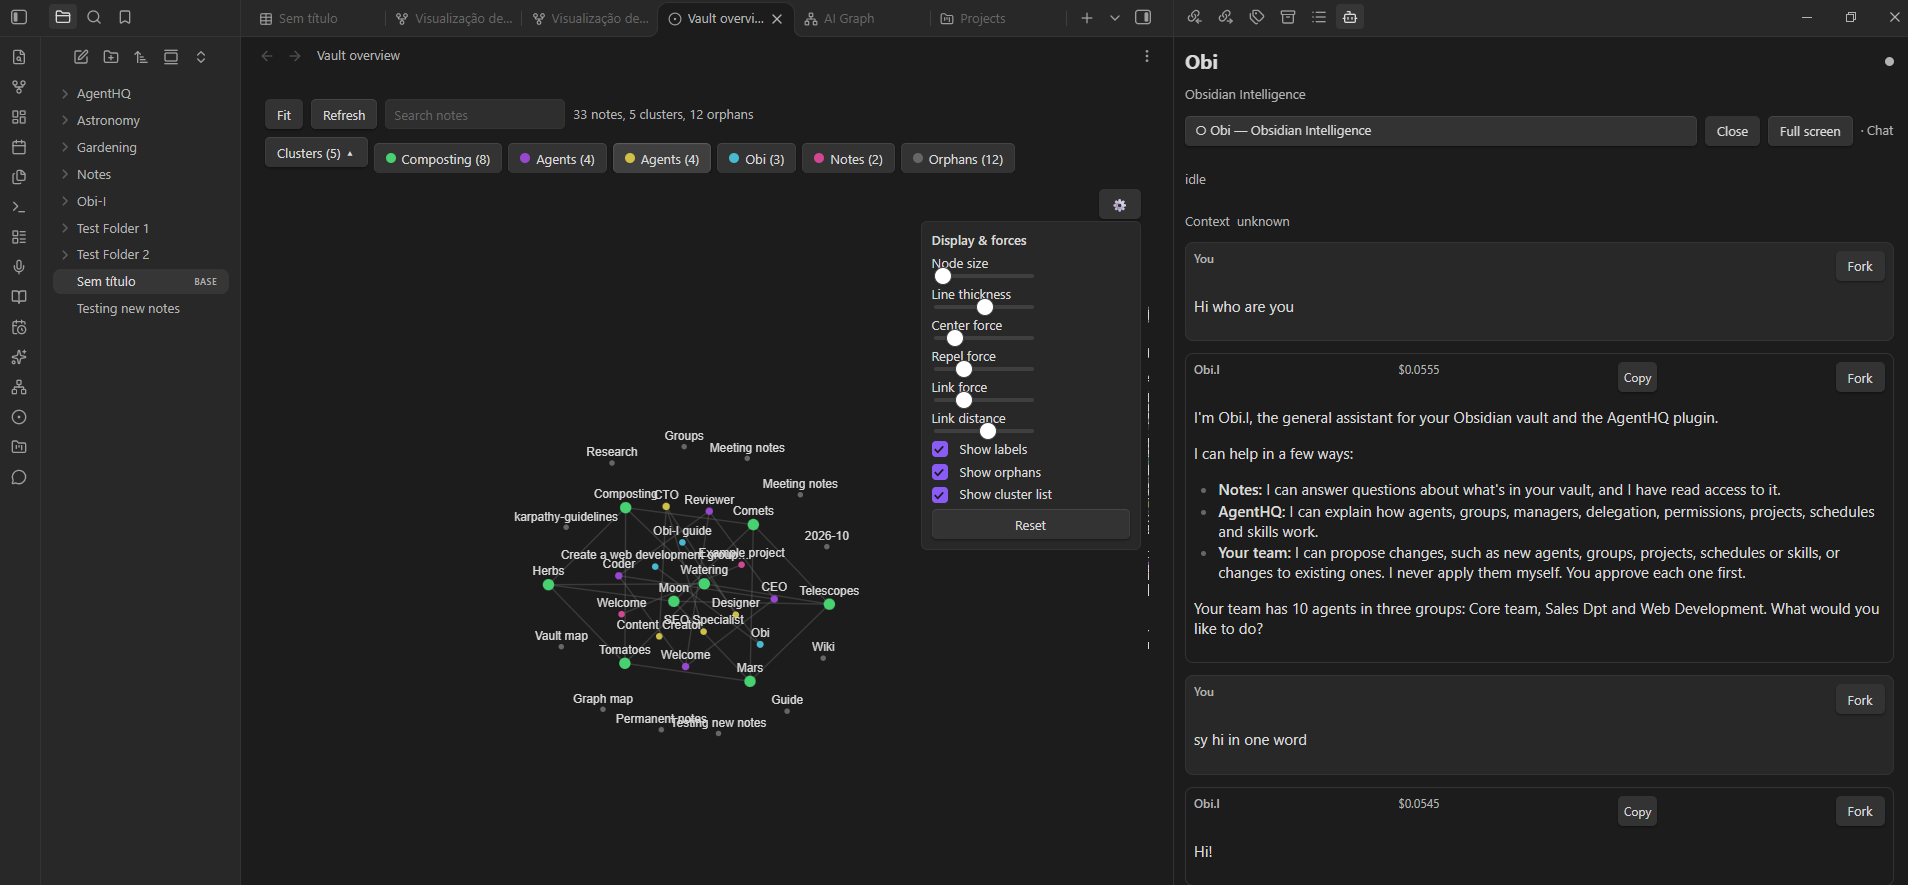Switch to the AI Graph tab
The height and width of the screenshot is (885, 1908).
tap(848, 18)
